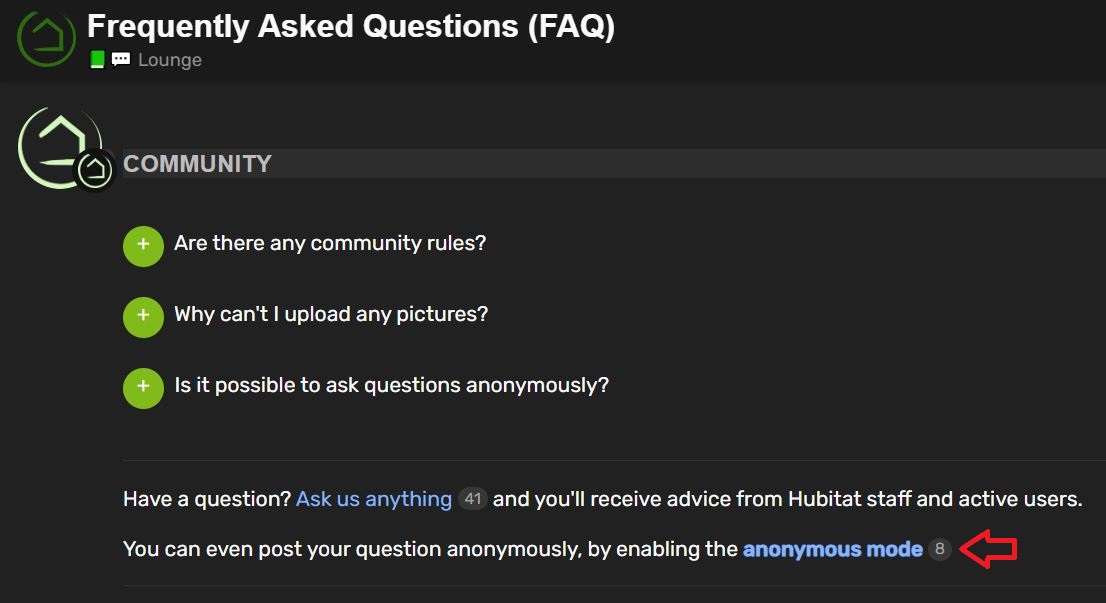
Task: Expand "Why can't I upload any pictures?" plus button
Action: pyautogui.click(x=143, y=317)
